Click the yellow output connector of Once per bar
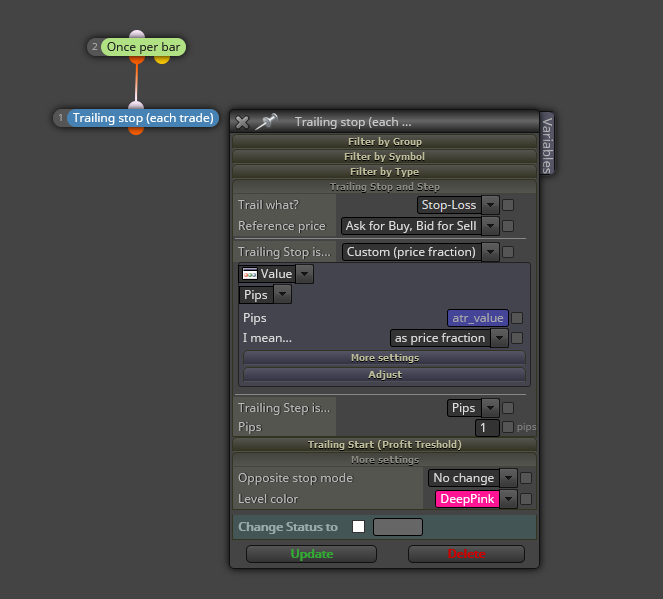663x599 pixels. click(x=162, y=60)
